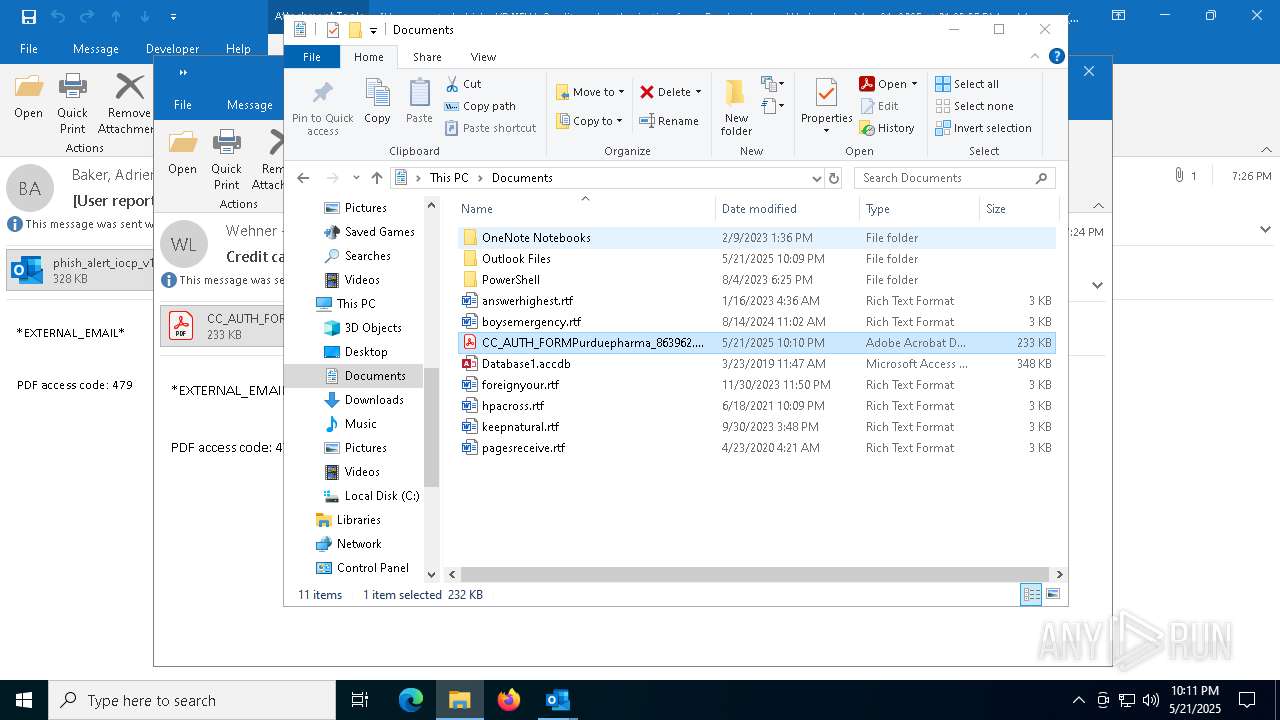Click This PC in address bar
Screen dimensions: 1280x720
(x=448, y=178)
